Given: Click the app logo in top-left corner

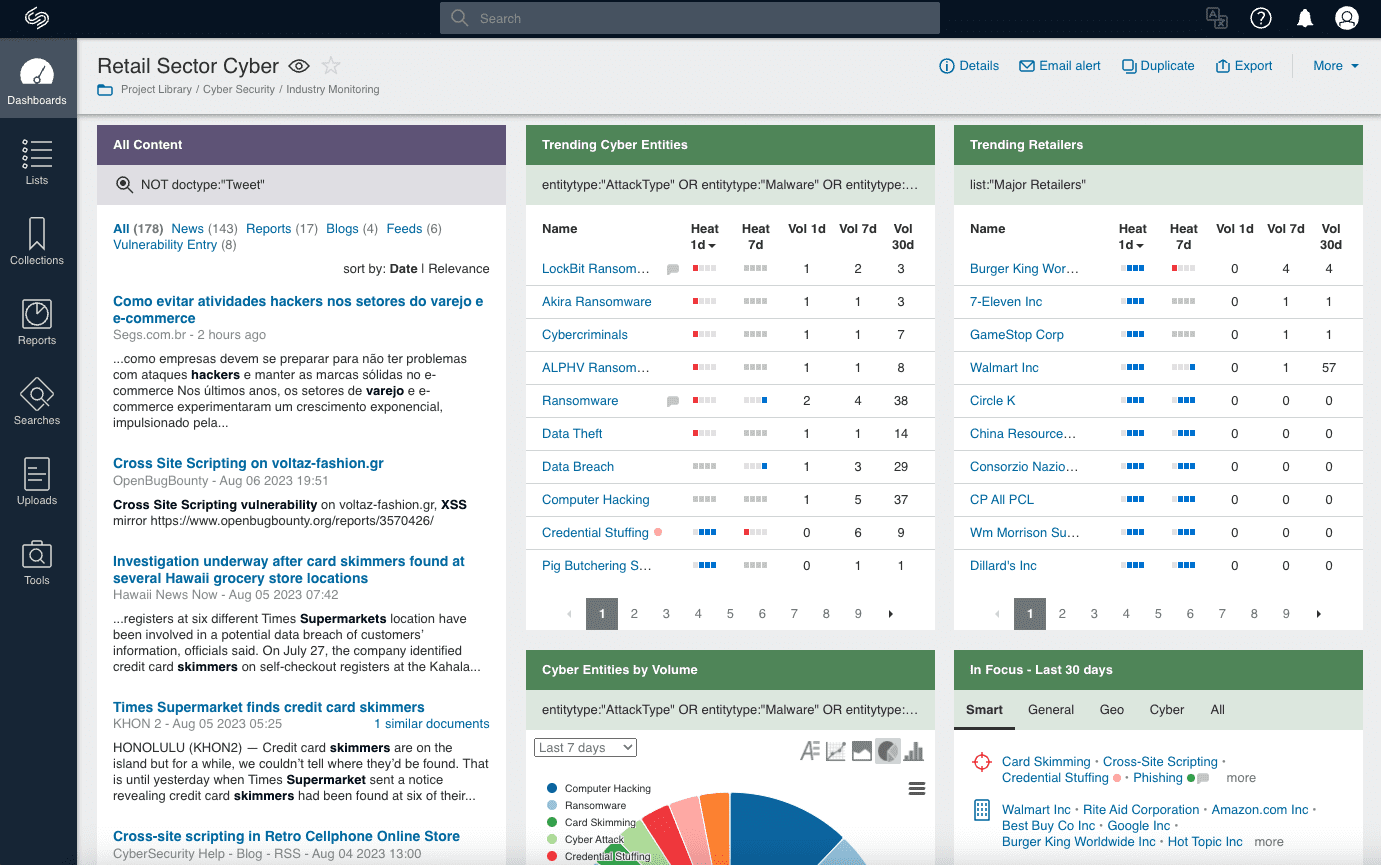Looking at the screenshot, I should click(37, 18).
